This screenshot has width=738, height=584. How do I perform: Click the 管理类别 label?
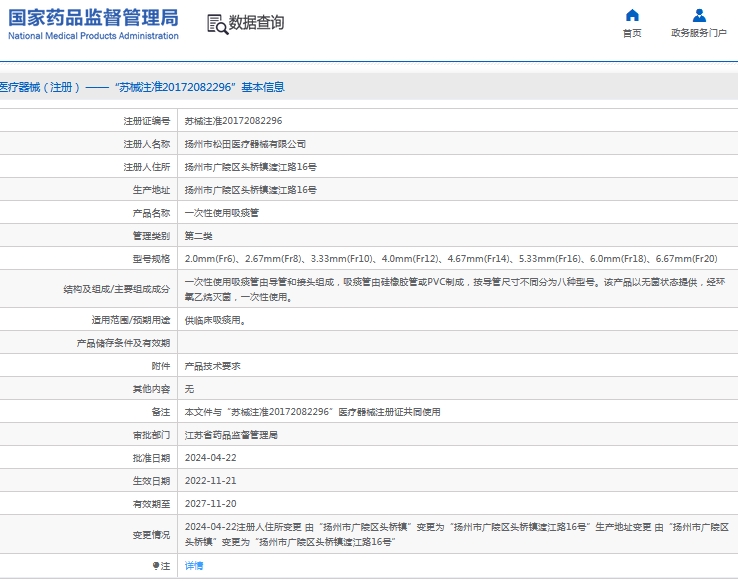click(x=151, y=236)
